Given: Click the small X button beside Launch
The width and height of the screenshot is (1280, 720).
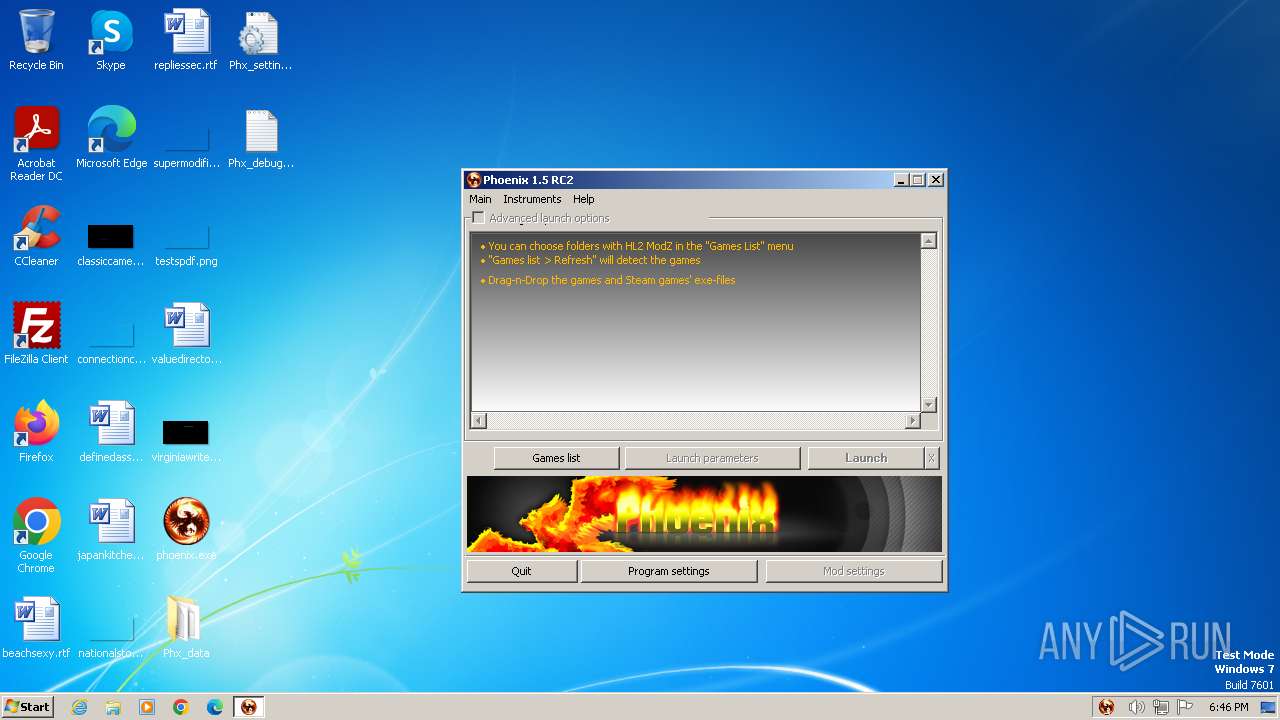Looking at the screenshot, I should [931, 458].
